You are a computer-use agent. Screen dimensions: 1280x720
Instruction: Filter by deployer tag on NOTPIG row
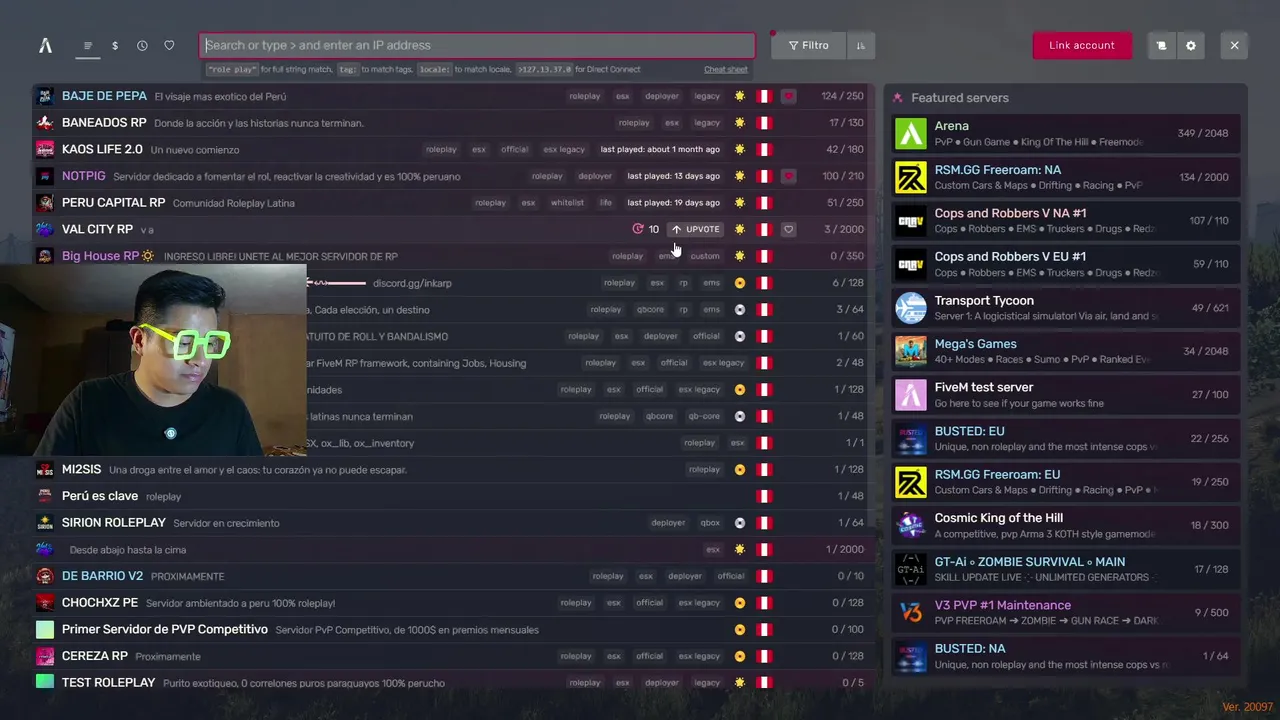point(595,176)
